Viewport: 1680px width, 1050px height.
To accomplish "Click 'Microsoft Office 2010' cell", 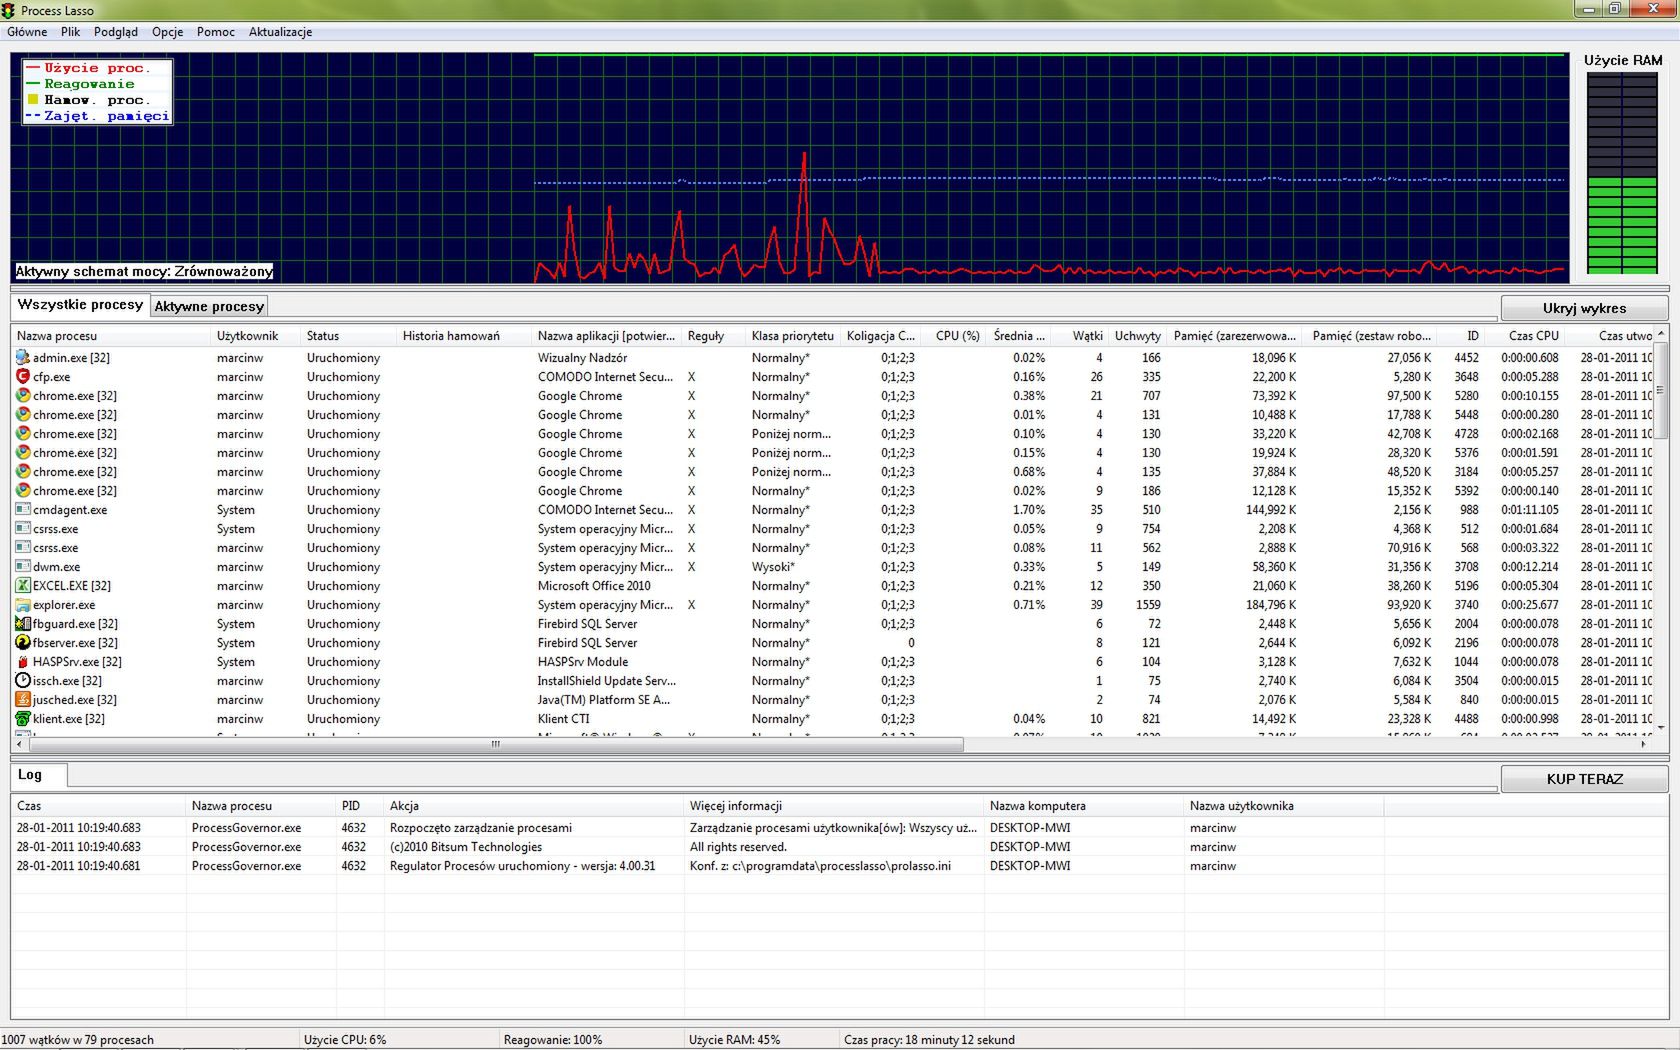I will pyautogui.click(x=594, y=586).
